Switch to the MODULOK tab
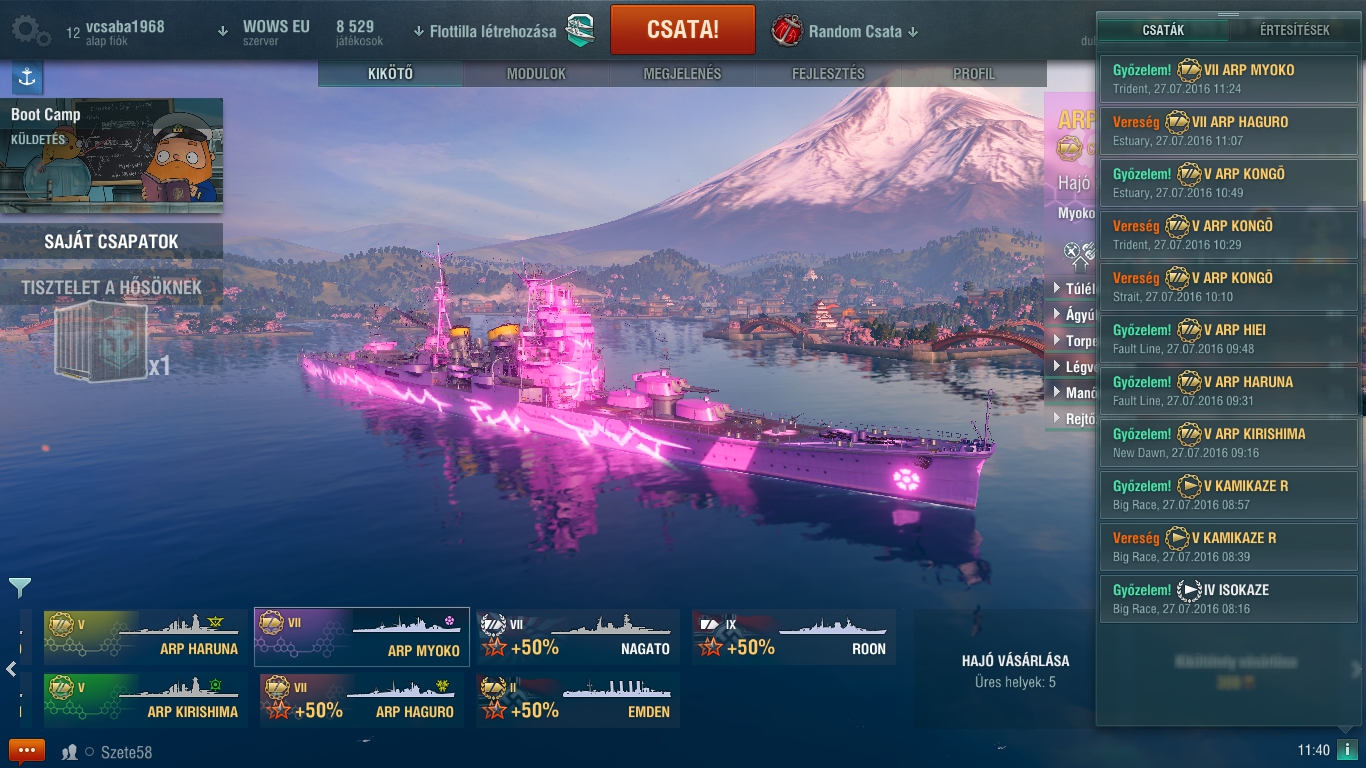This screenshot has width=1366, height=768. [x=536, y=74]
